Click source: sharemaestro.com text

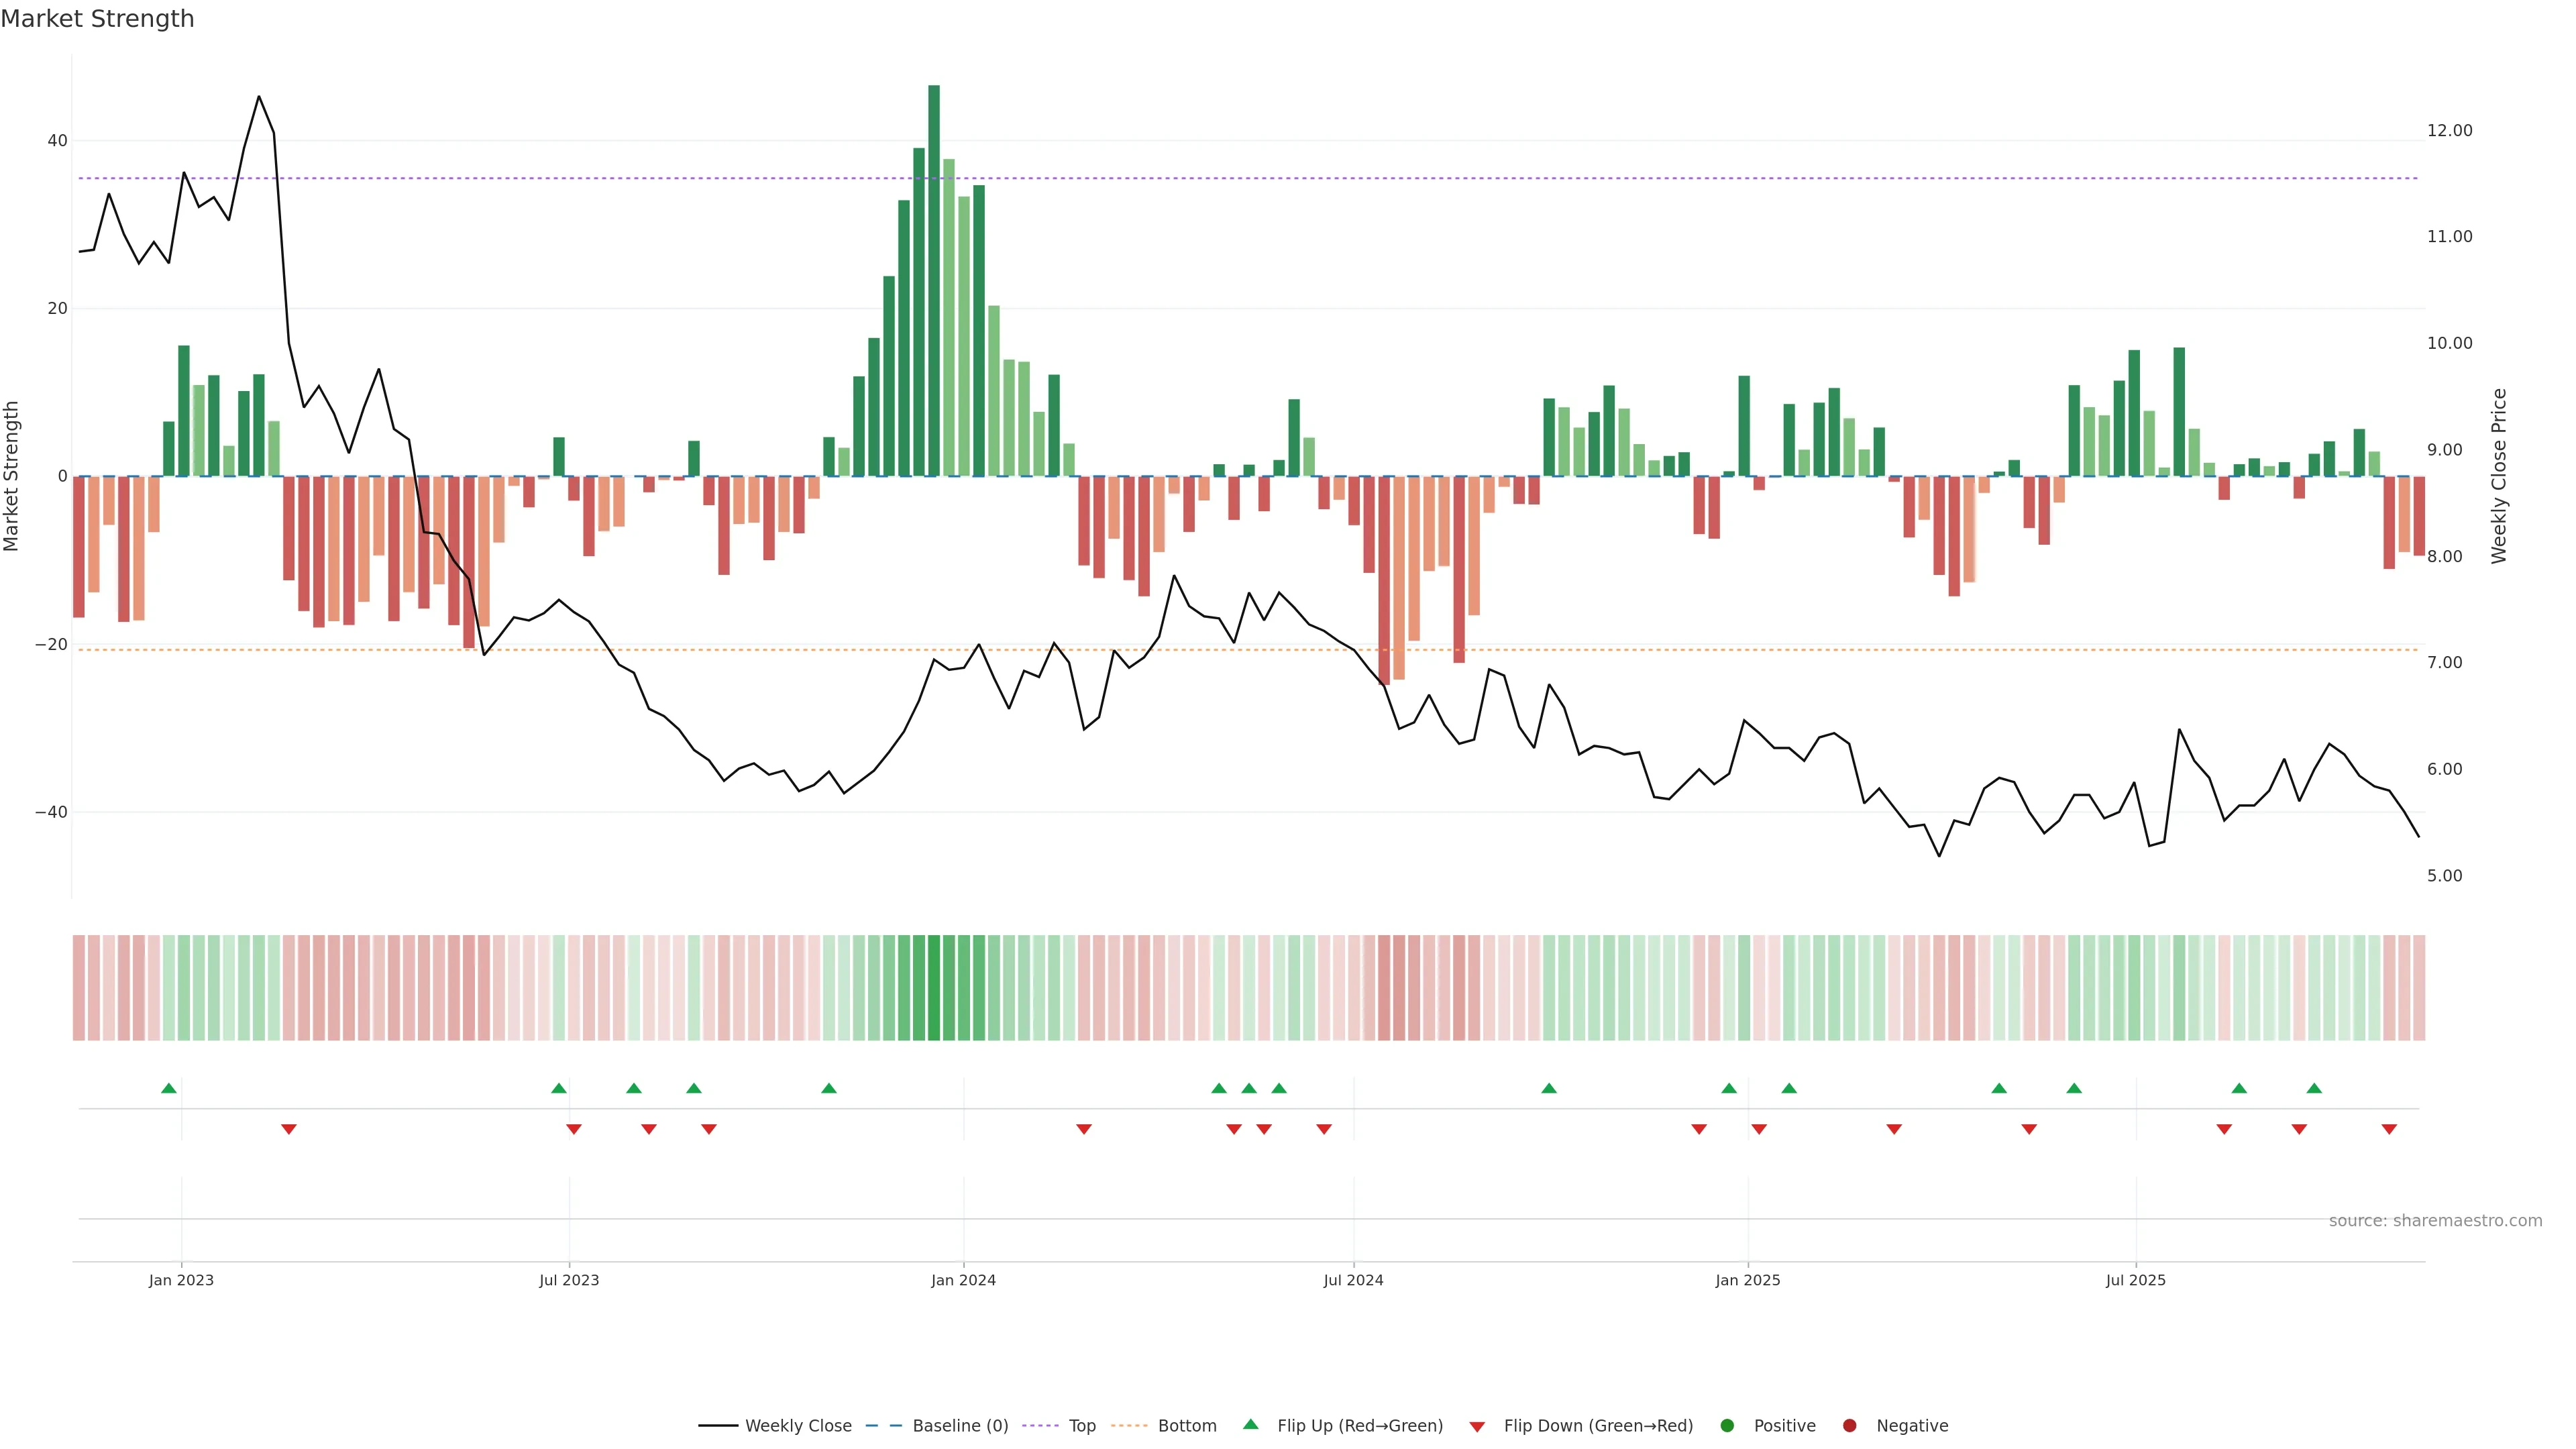click(2435, 1221)
